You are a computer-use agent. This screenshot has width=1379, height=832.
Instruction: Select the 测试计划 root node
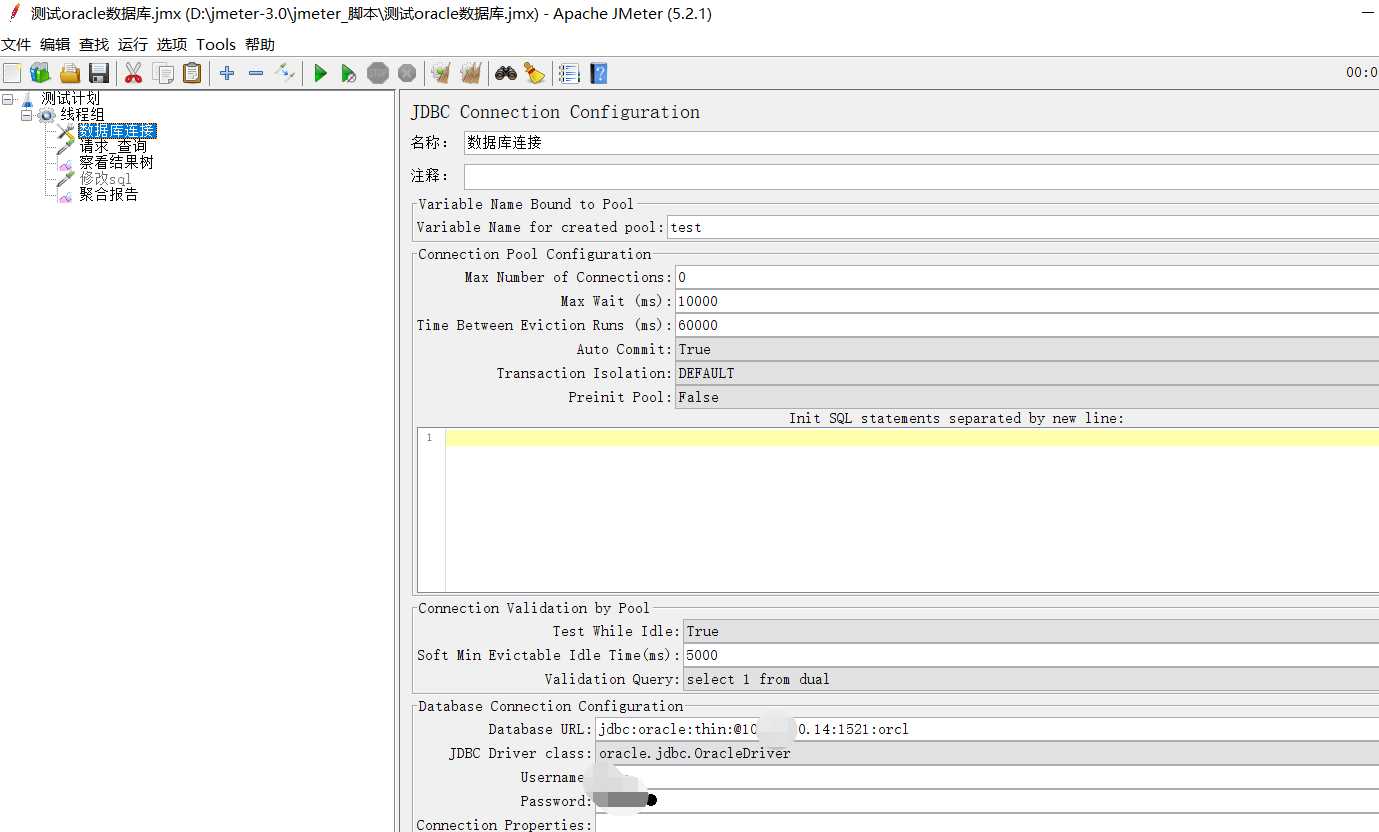point(70,98)
